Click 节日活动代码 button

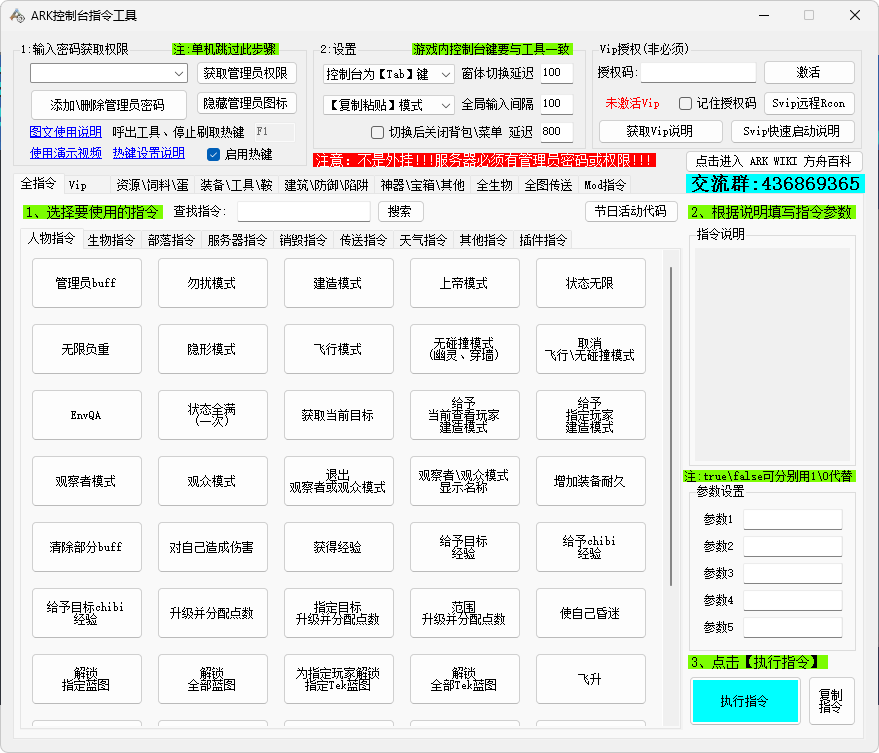click(x=631, y=211)
